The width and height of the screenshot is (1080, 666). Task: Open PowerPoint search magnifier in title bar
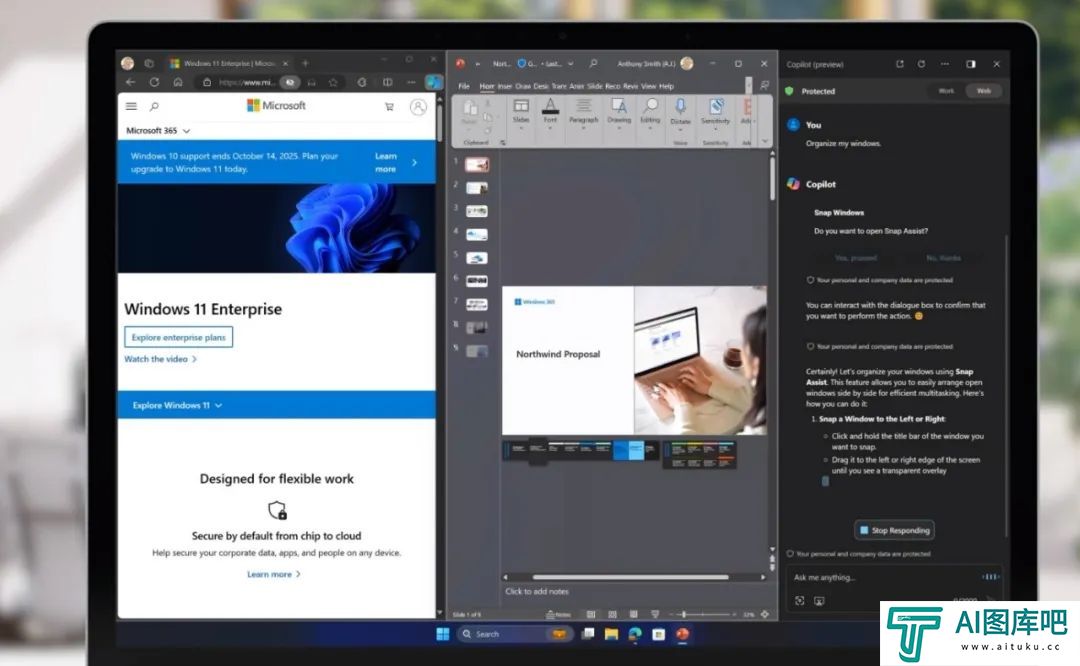click(593, 63)
